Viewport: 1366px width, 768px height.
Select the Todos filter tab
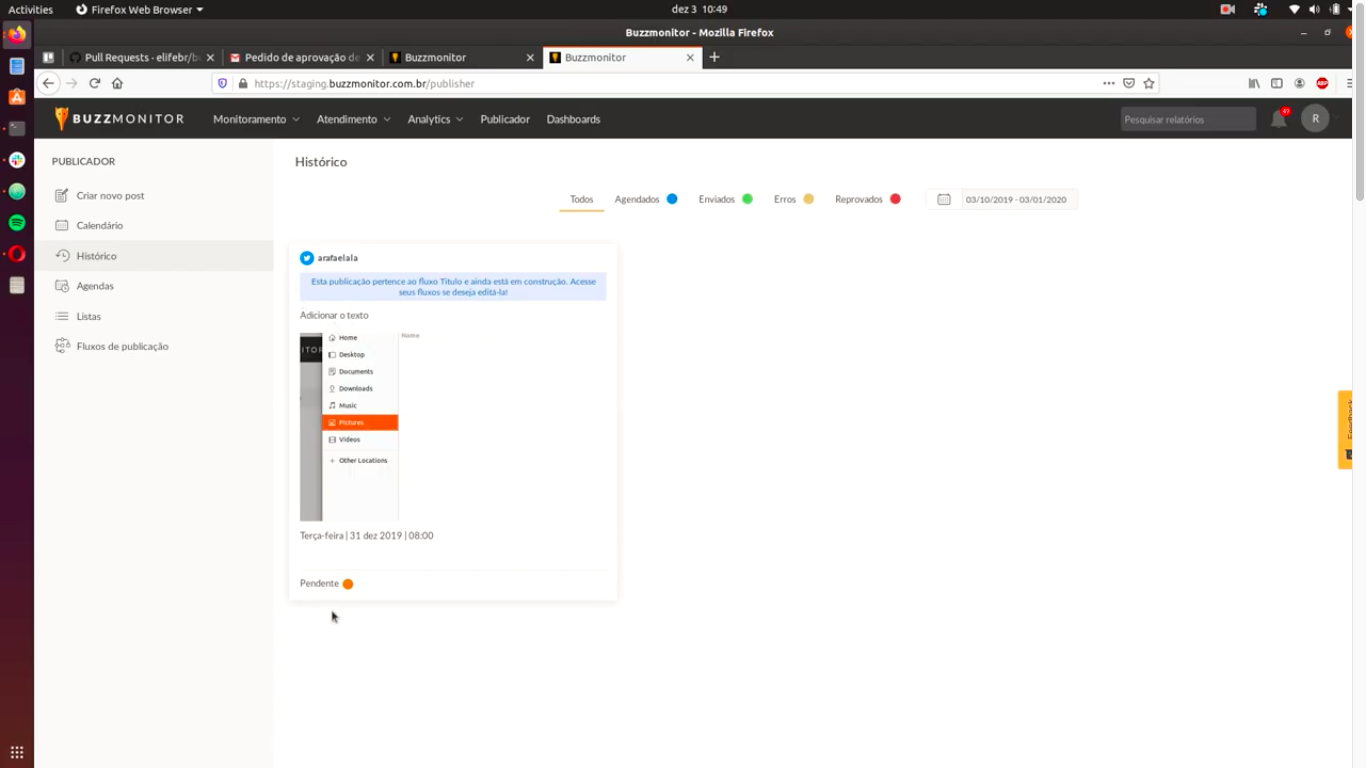click(x=581, y=199)
